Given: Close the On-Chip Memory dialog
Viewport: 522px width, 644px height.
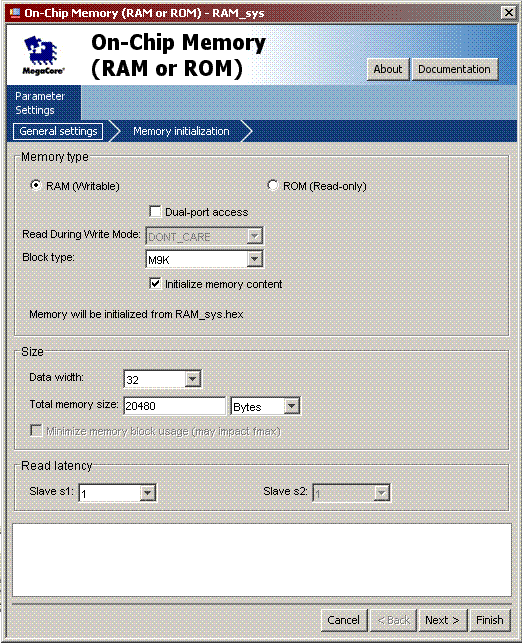Looking at the screenshot, I should 508,13.
